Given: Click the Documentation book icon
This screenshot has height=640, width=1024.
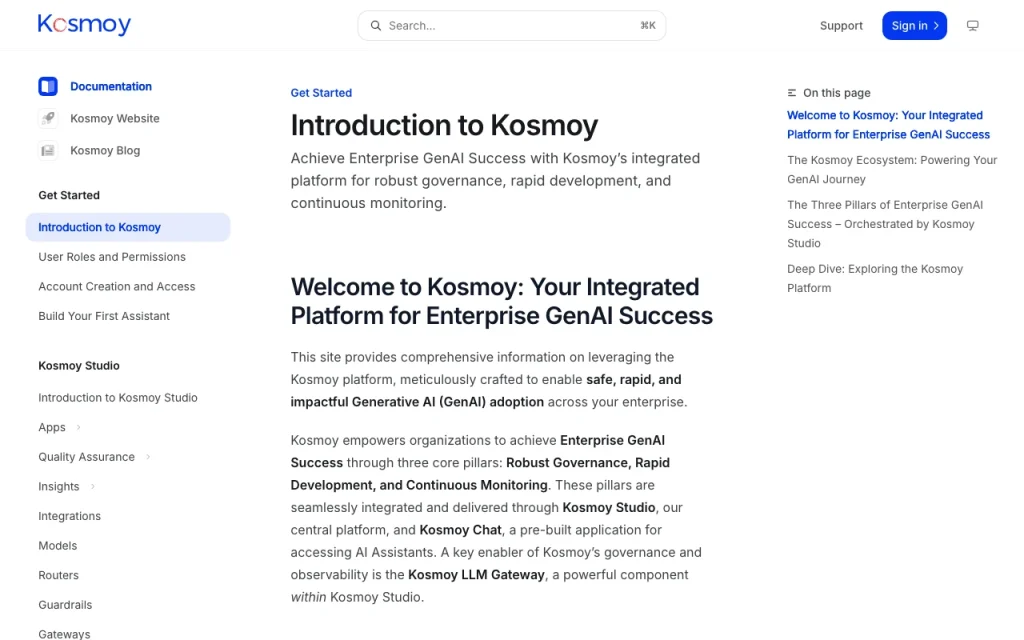Looking at the screenshot, I should pyautogui.click(x=48, y=86).
